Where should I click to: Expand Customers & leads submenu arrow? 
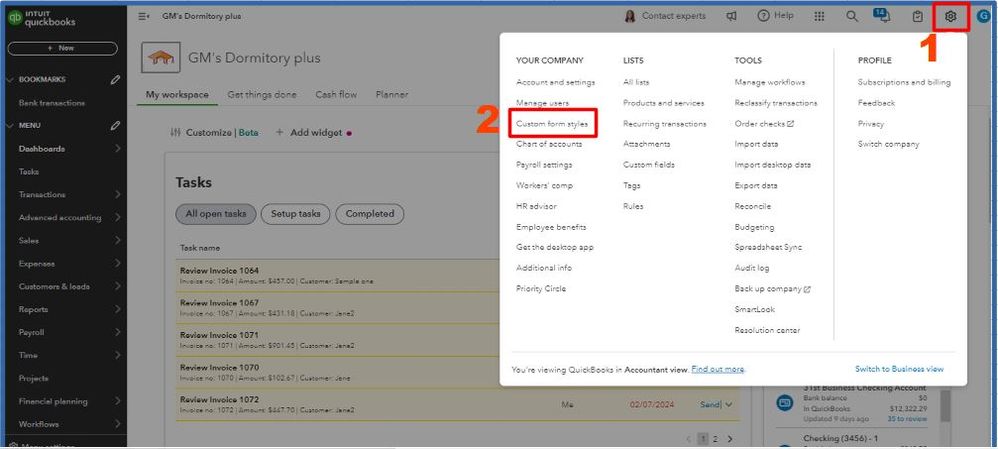[x=118, y=287]
